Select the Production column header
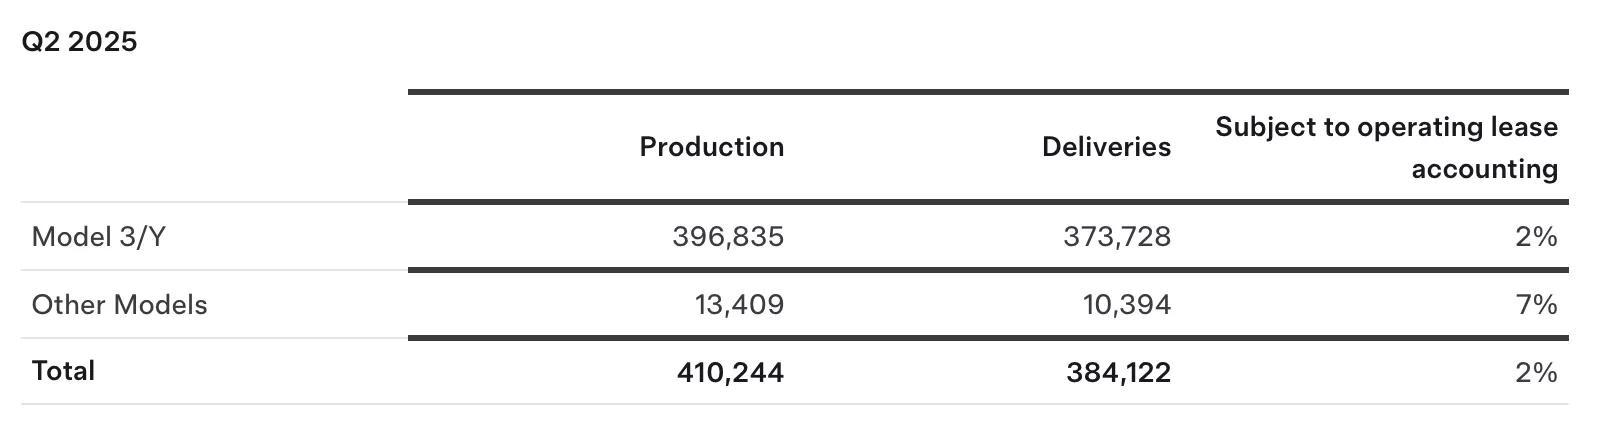 (x=711, y=147)
